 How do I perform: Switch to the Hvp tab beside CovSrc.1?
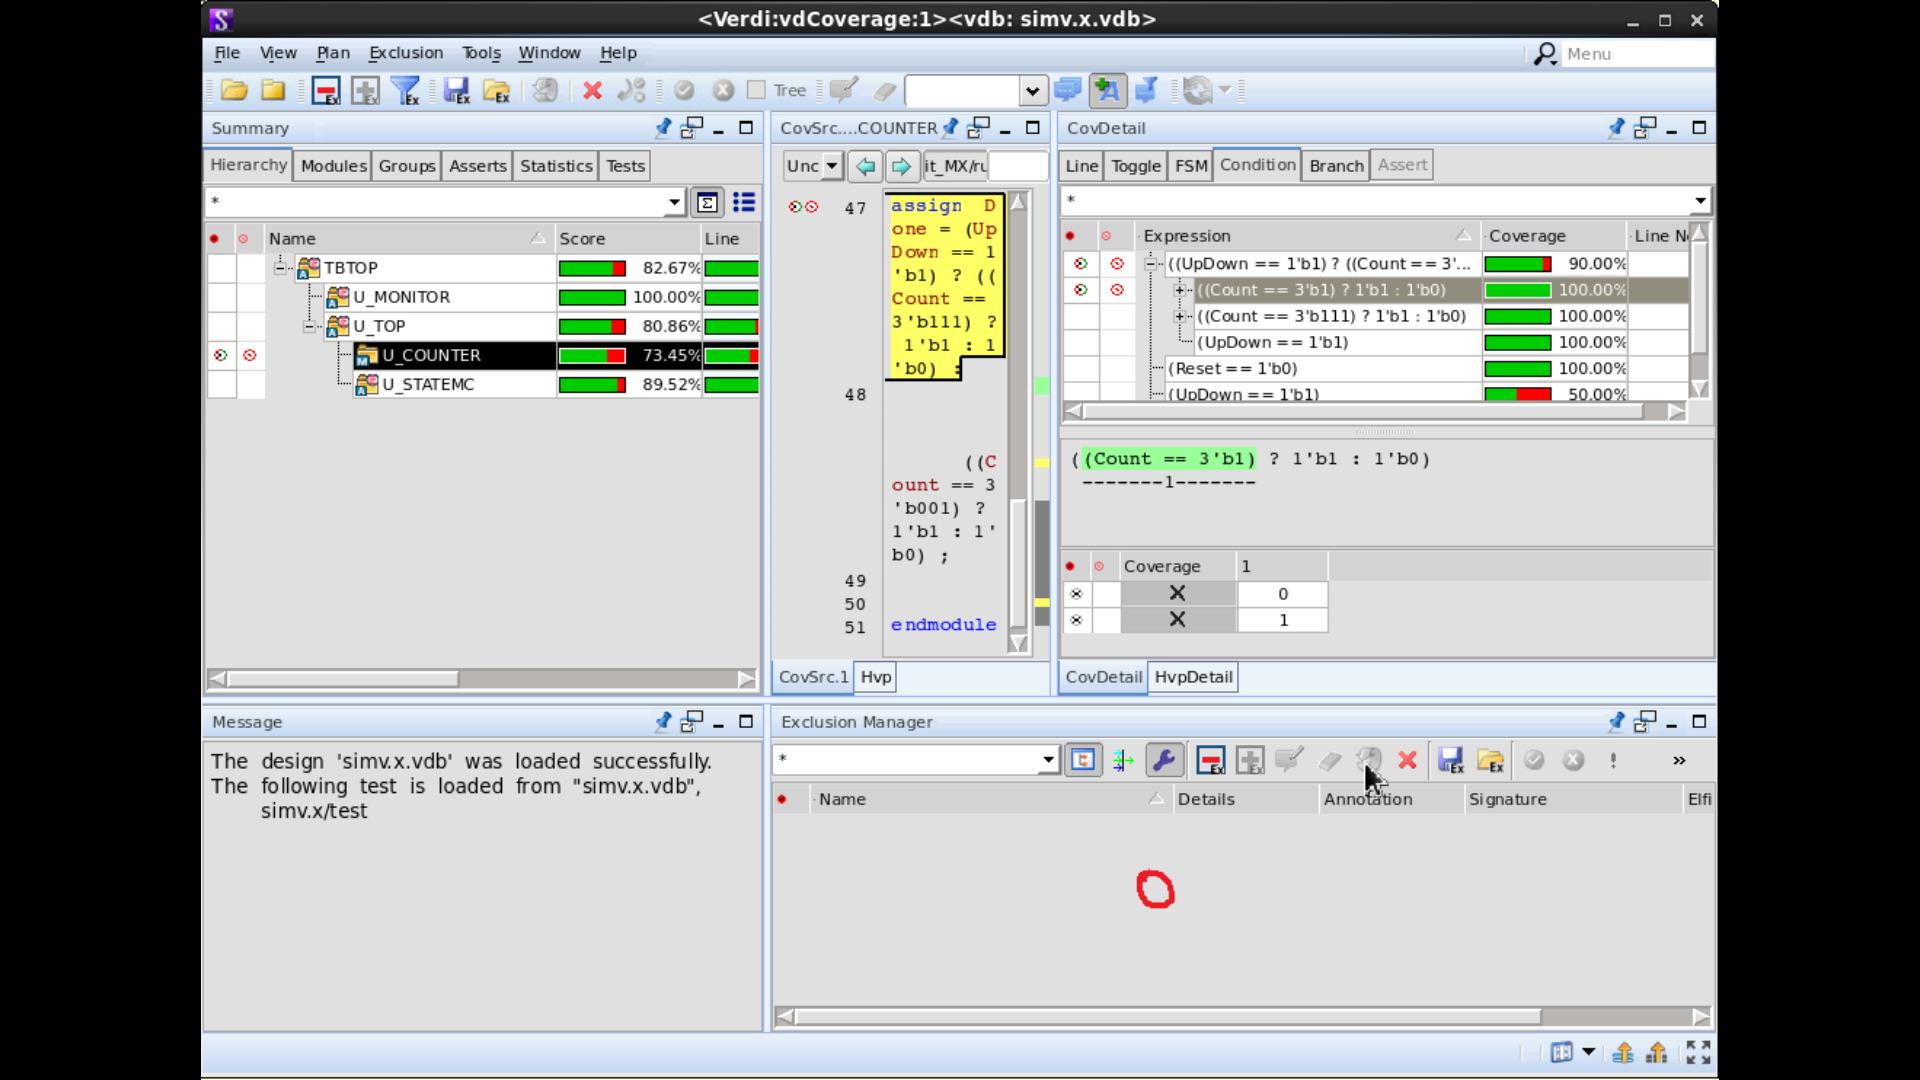(875, 677)
